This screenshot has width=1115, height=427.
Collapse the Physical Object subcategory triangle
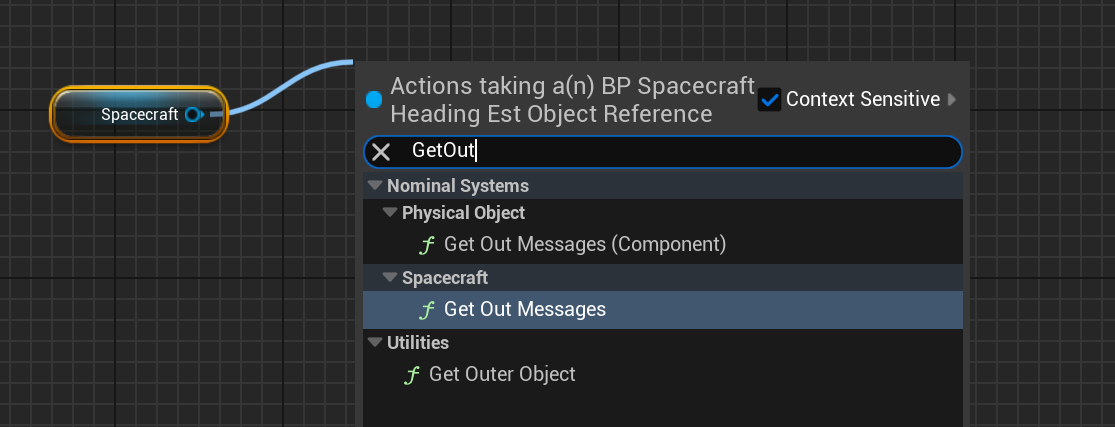click(390, 212)
